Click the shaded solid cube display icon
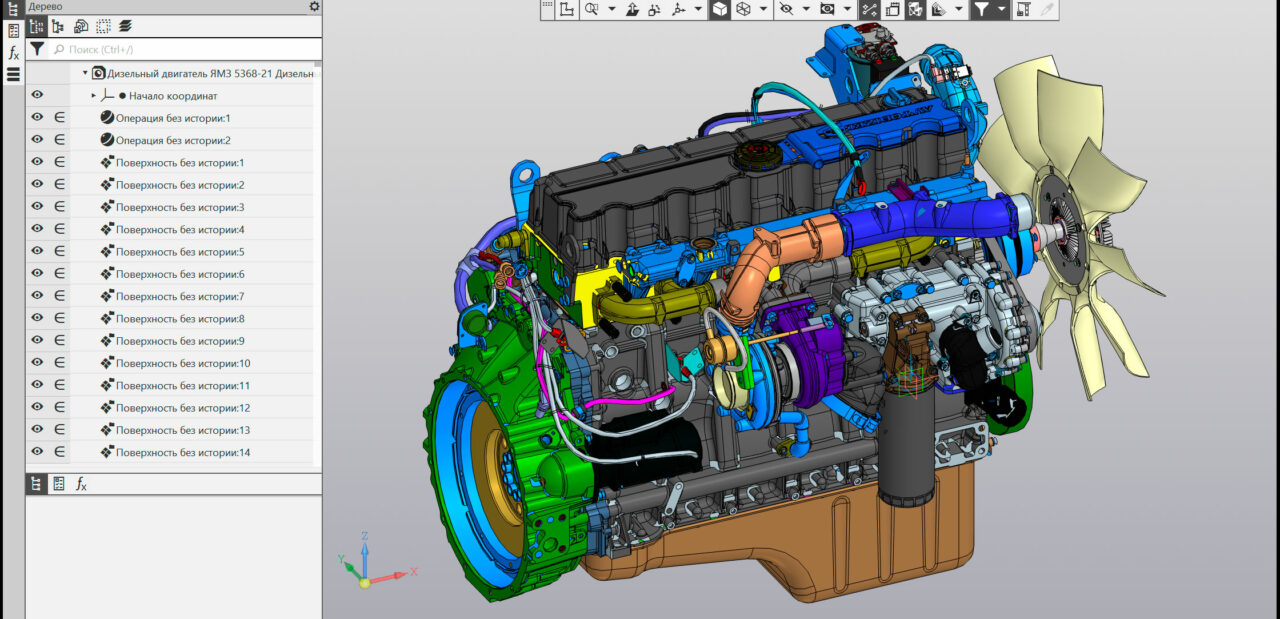This screenshot has width=1280, height=619. (719, 9)
